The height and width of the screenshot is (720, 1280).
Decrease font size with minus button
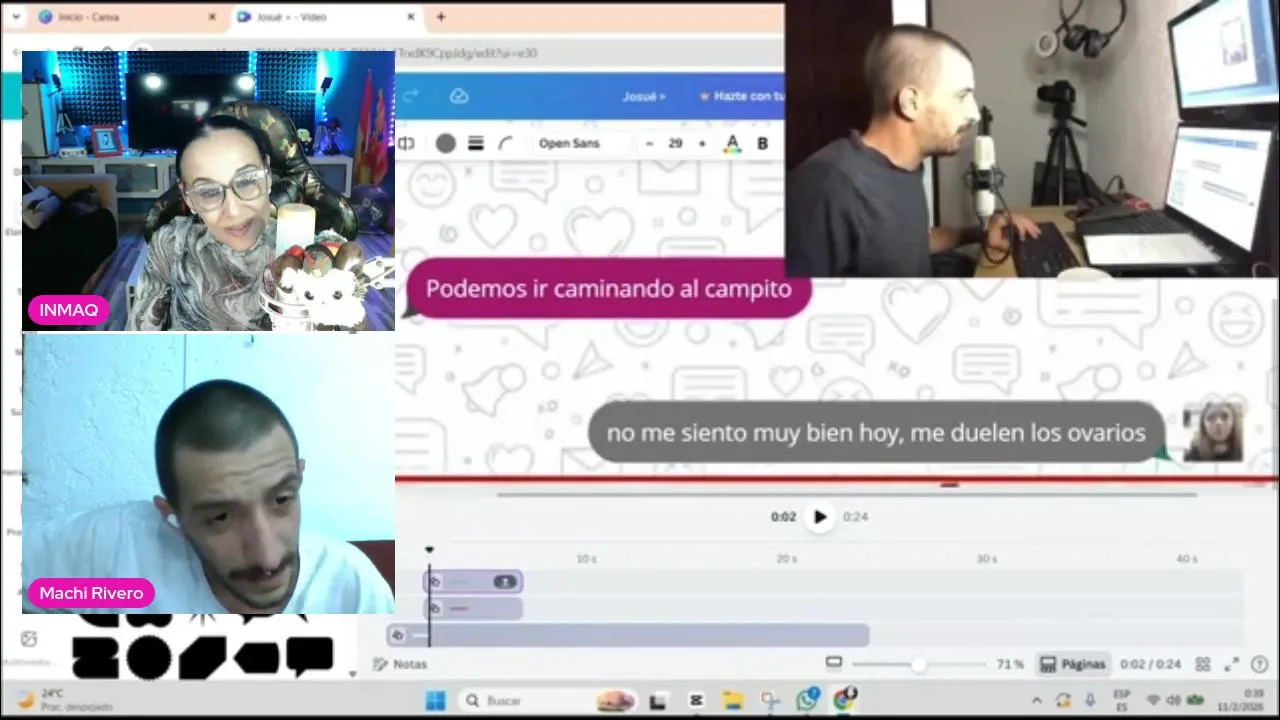[x=649, y=144]
